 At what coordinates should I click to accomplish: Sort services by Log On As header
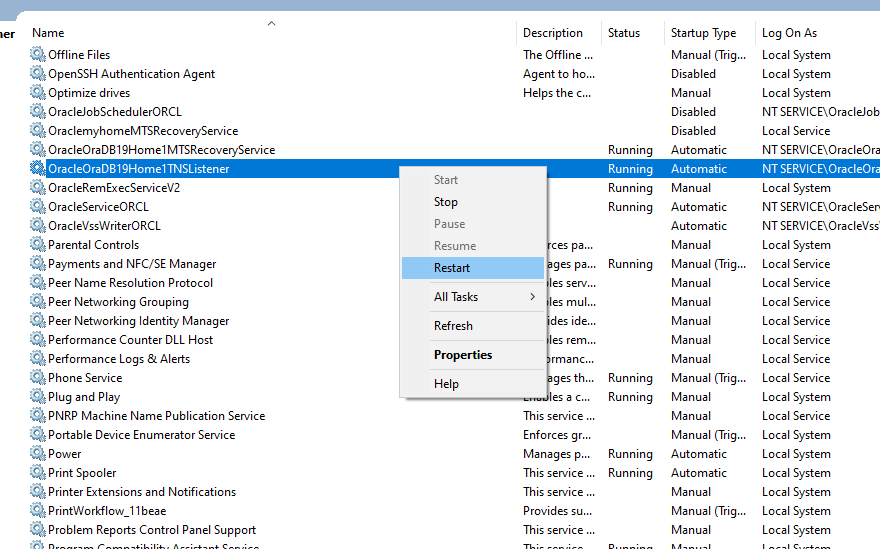(789, 33)
